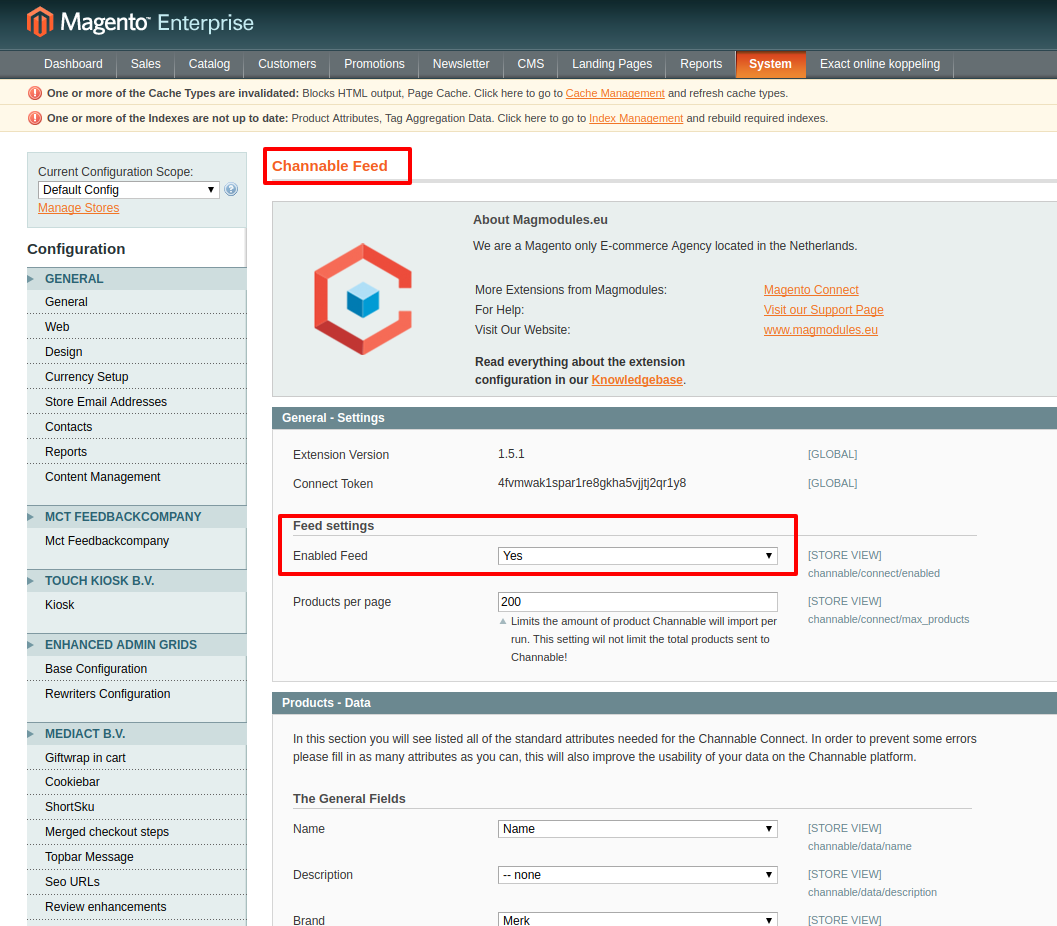Collapse the ENHANCED ADMIN GRIDS section
Viewport: 1057px width, 926px height.
click(x=137, y=644)
